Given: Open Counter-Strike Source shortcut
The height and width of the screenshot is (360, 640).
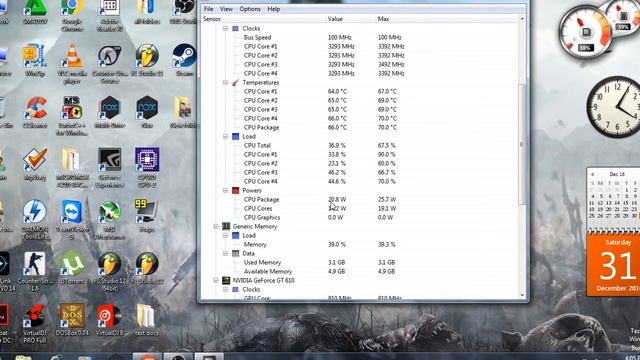Looking at the screenshot, I should pyautogui.click(x=110, y=64).
